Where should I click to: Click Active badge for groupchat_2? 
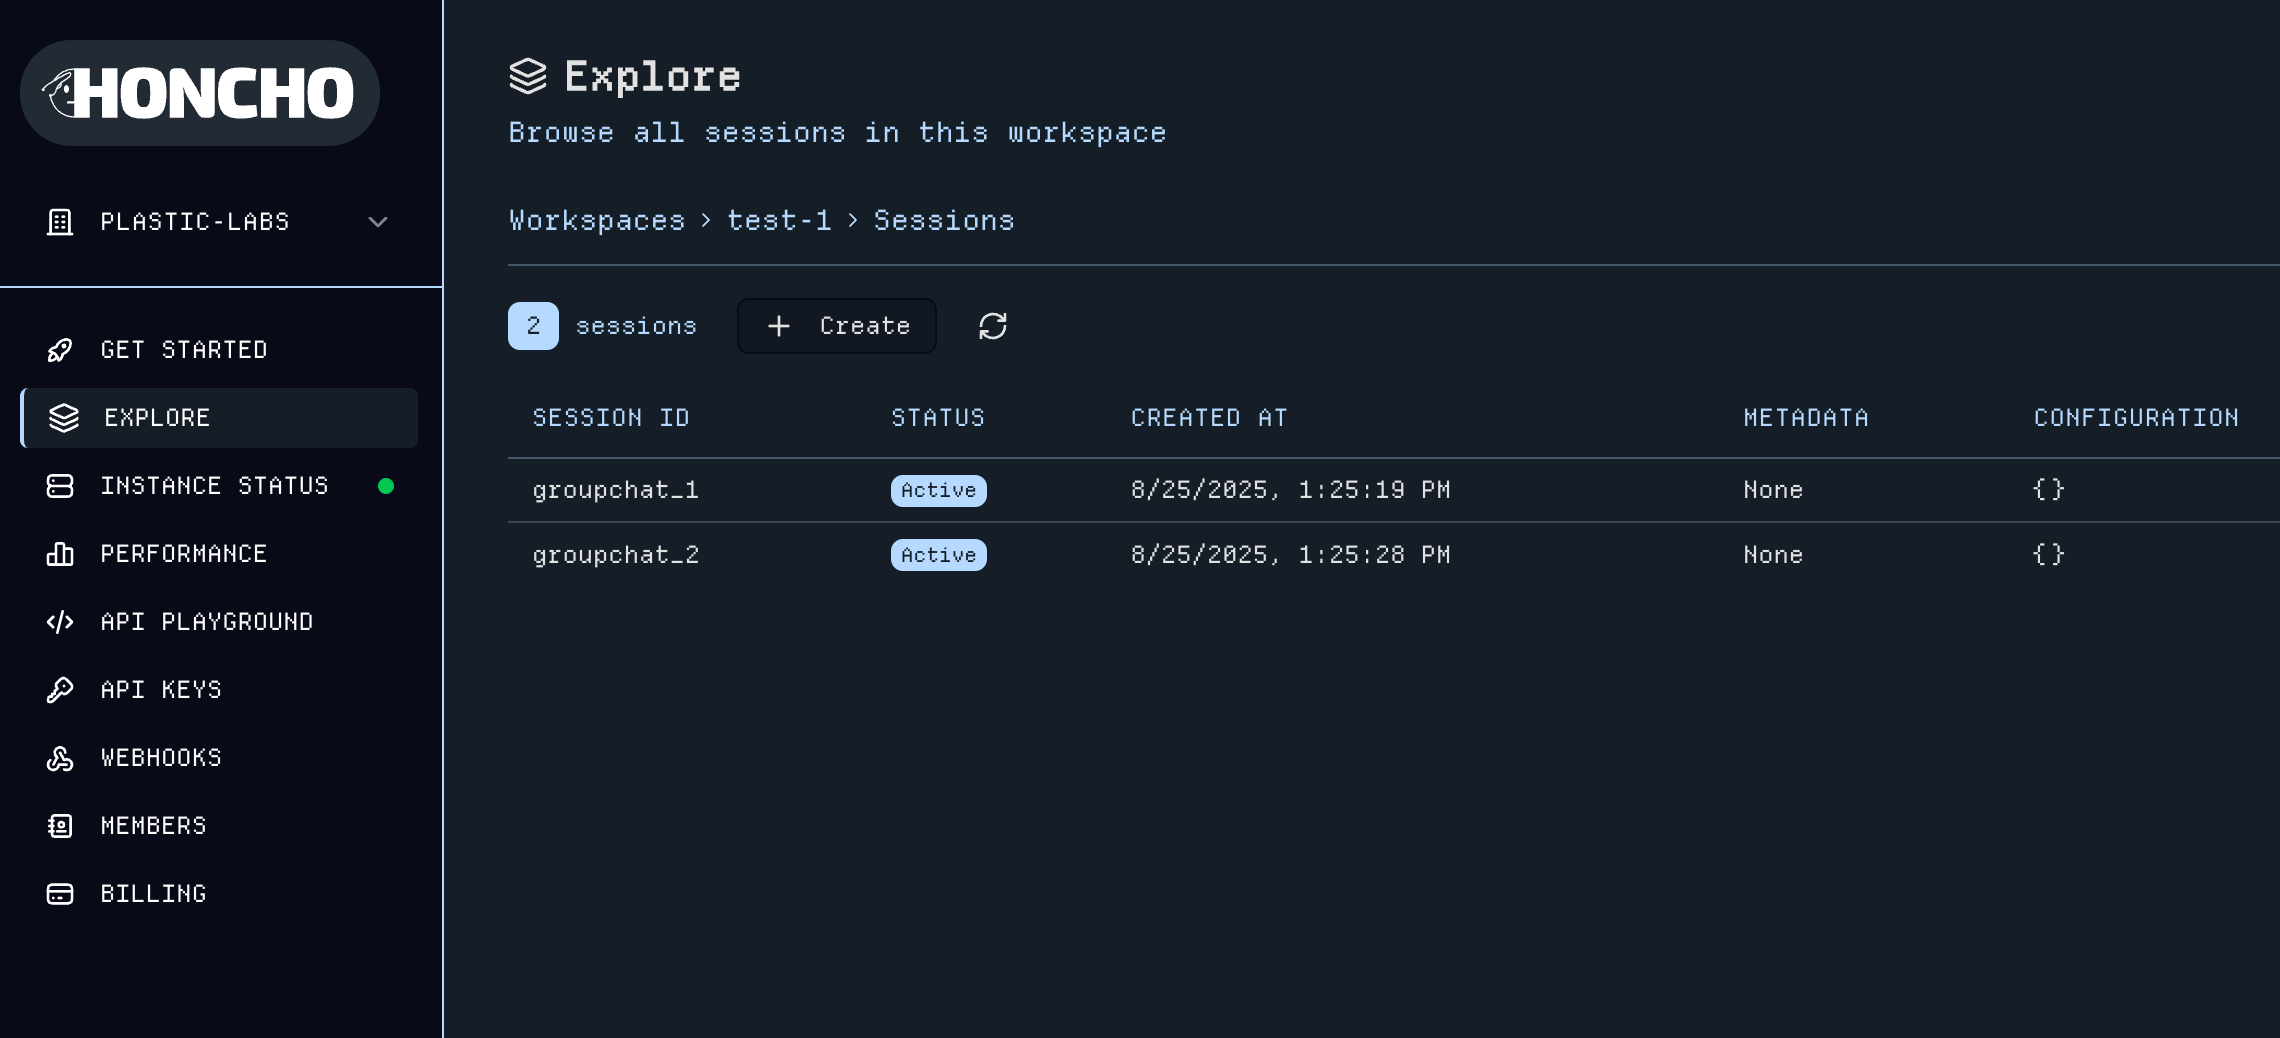[x=939, y=555]
